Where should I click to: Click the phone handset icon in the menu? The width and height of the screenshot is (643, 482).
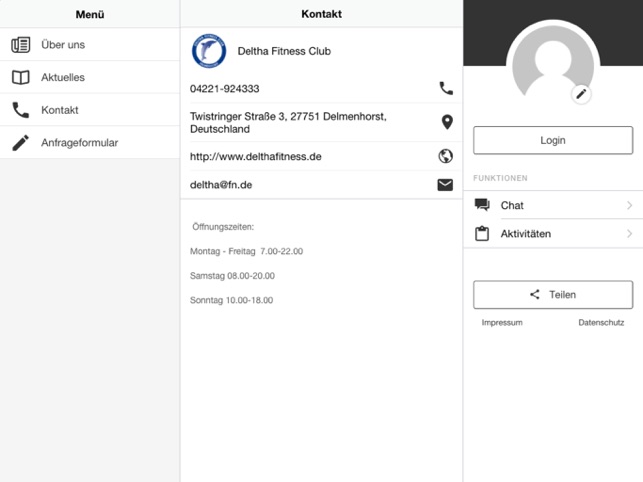[x=21, y=110]
